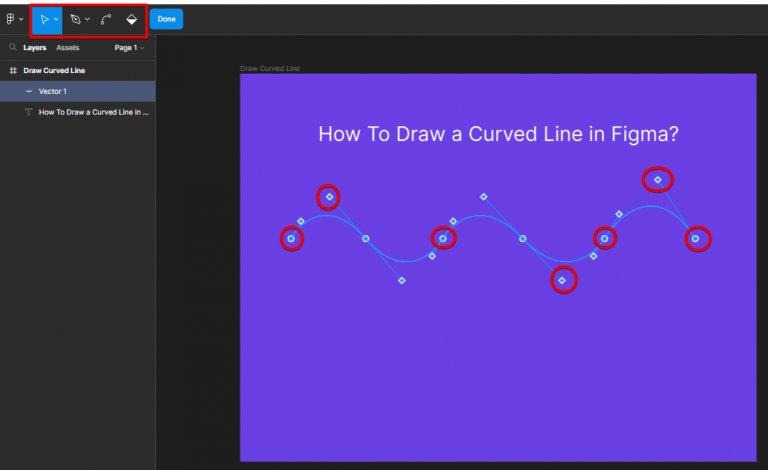The image size is (768, 470).
Task: Click the search icon in Layers panel
Action: [12, 47]
